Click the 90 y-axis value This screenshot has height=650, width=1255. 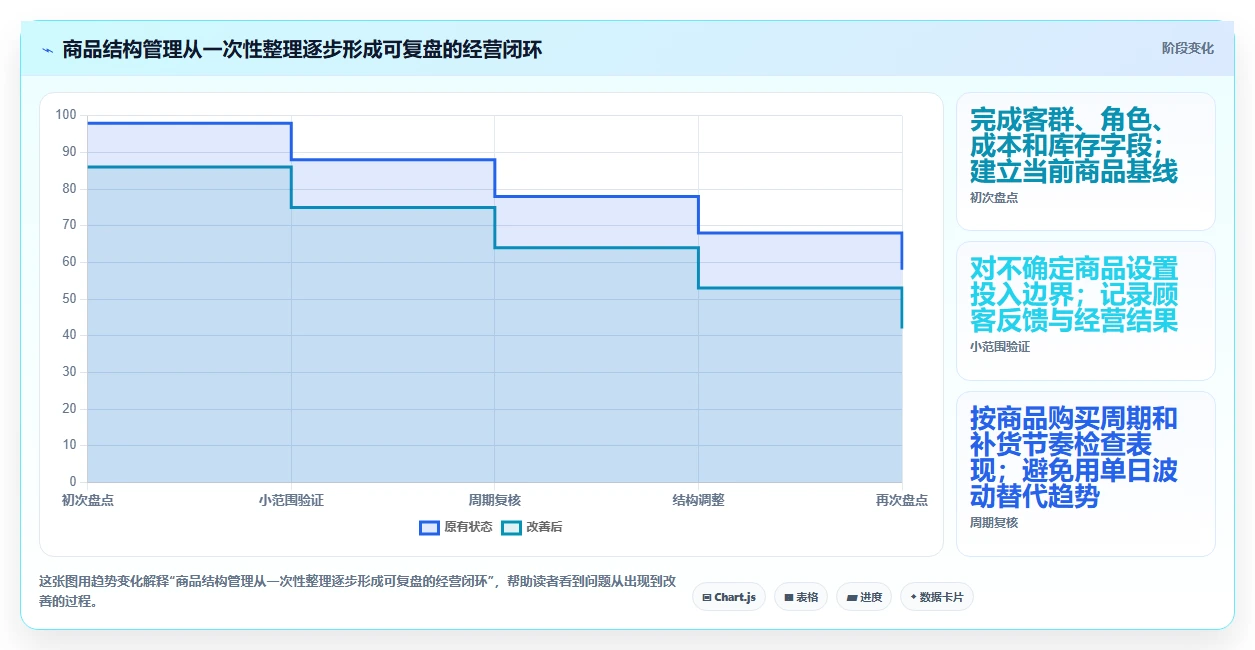tap(69, 152)
